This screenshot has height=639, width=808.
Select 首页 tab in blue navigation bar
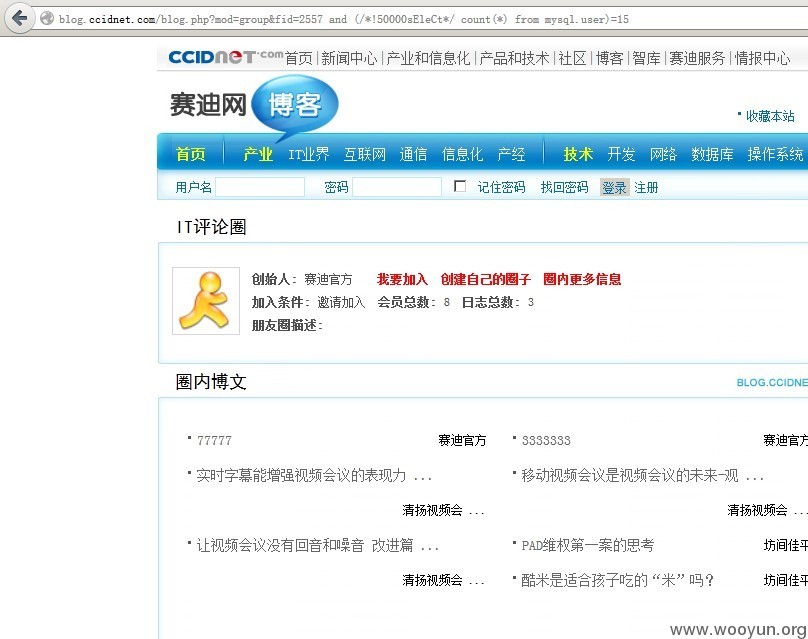pyautogui.click(x=190, y=154)
